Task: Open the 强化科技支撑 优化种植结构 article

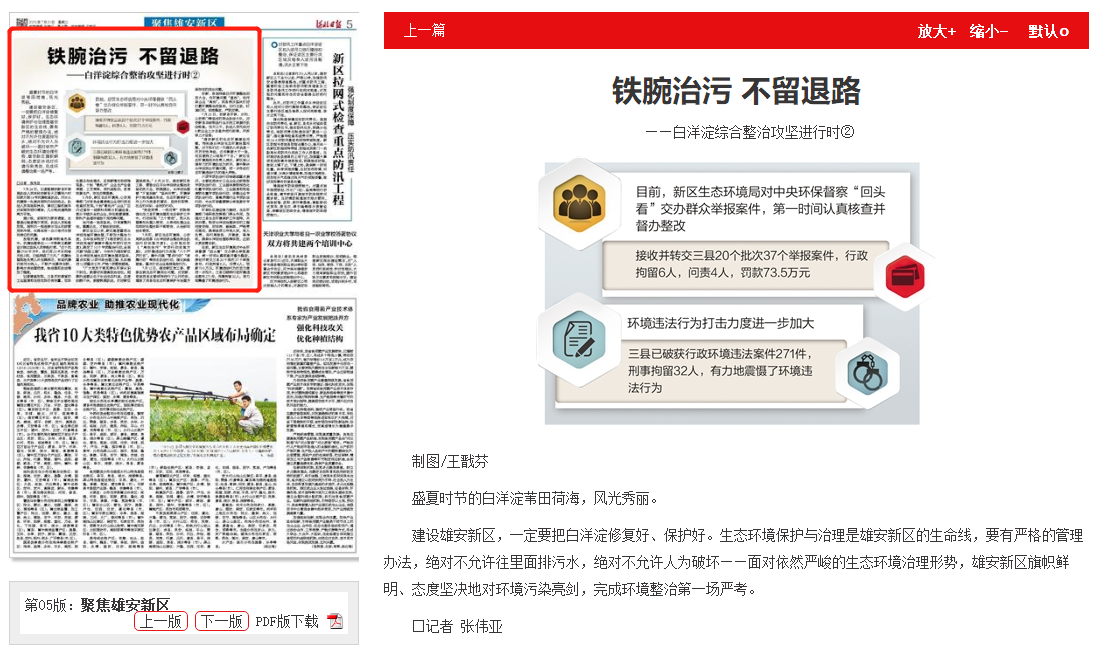Action: [x=319, y=331]
